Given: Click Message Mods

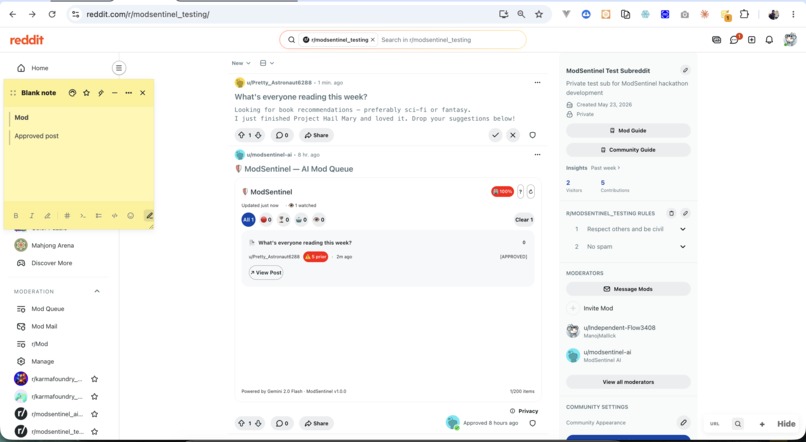Looking at the screenshot, I should [628, 289].
